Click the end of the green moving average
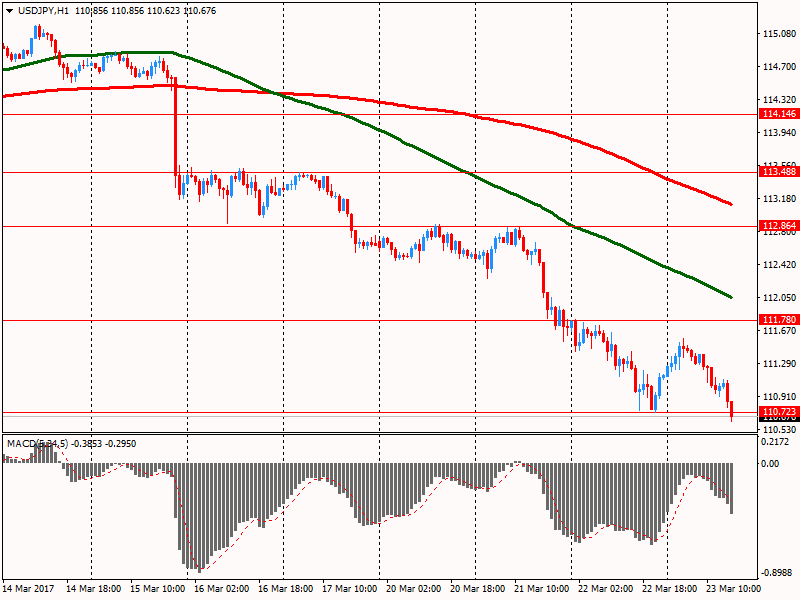The image size is (800, 600). pyautogui.click(x=731, y=297)
